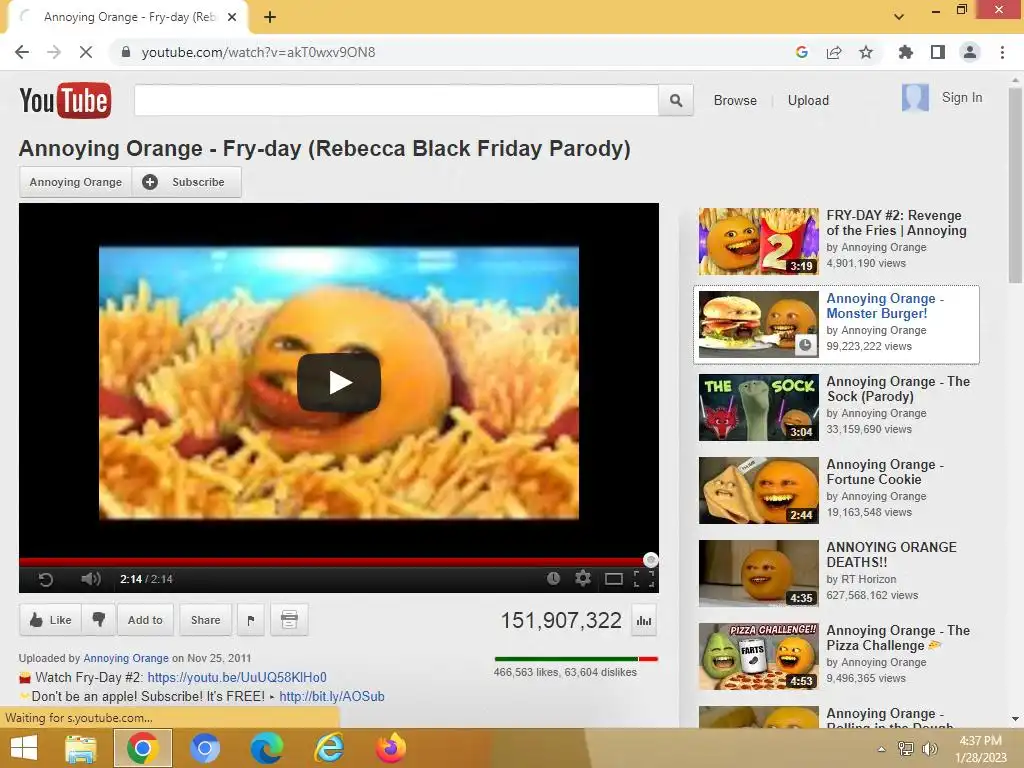
Task: Open Chrome extensions puzzle icon
Action: pos(905,52)
